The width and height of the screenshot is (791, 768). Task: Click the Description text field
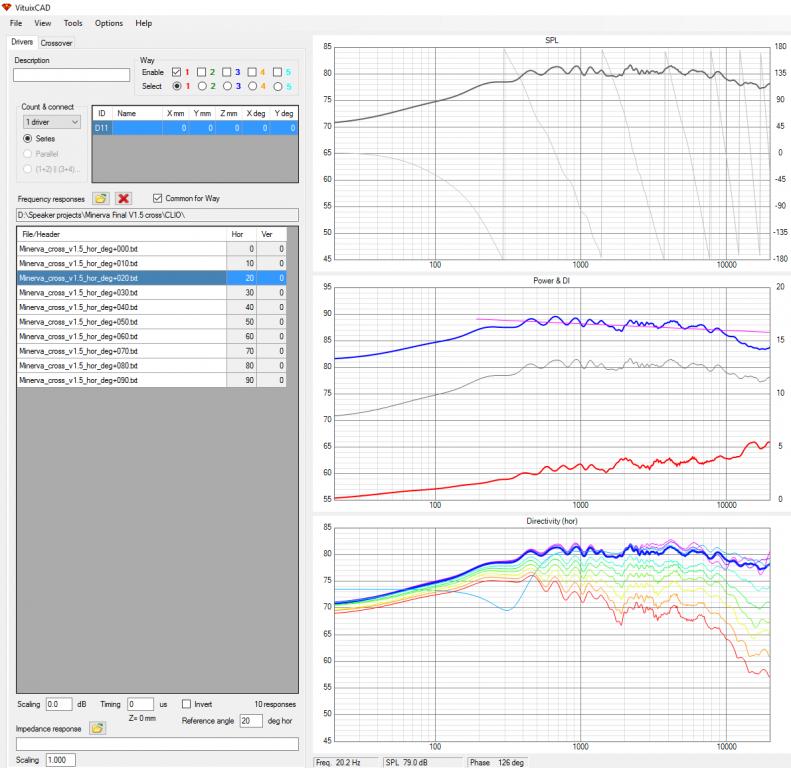pos(71,75)
